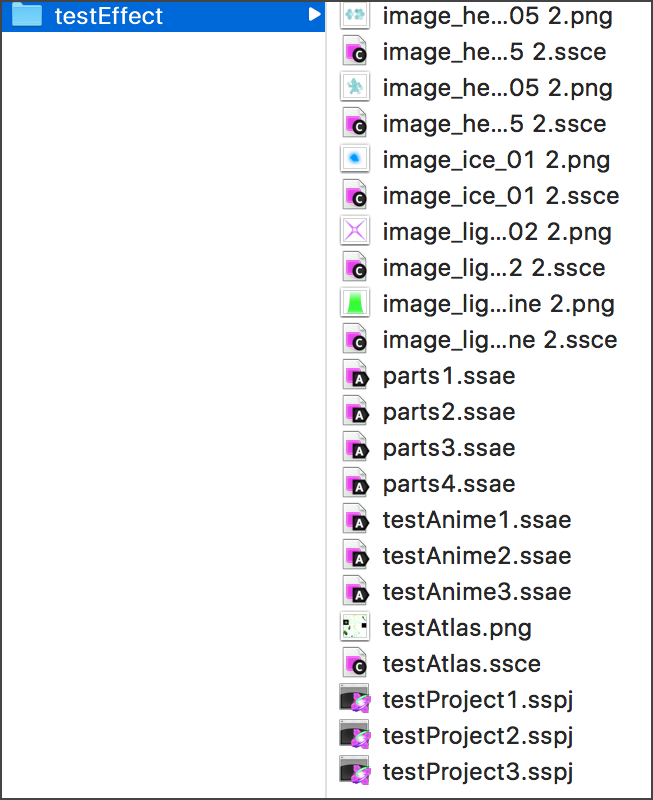This screenshot has width=653, height=800.
Task: Click the parts4.ssae animation file icon
Action: click(355, 484)
